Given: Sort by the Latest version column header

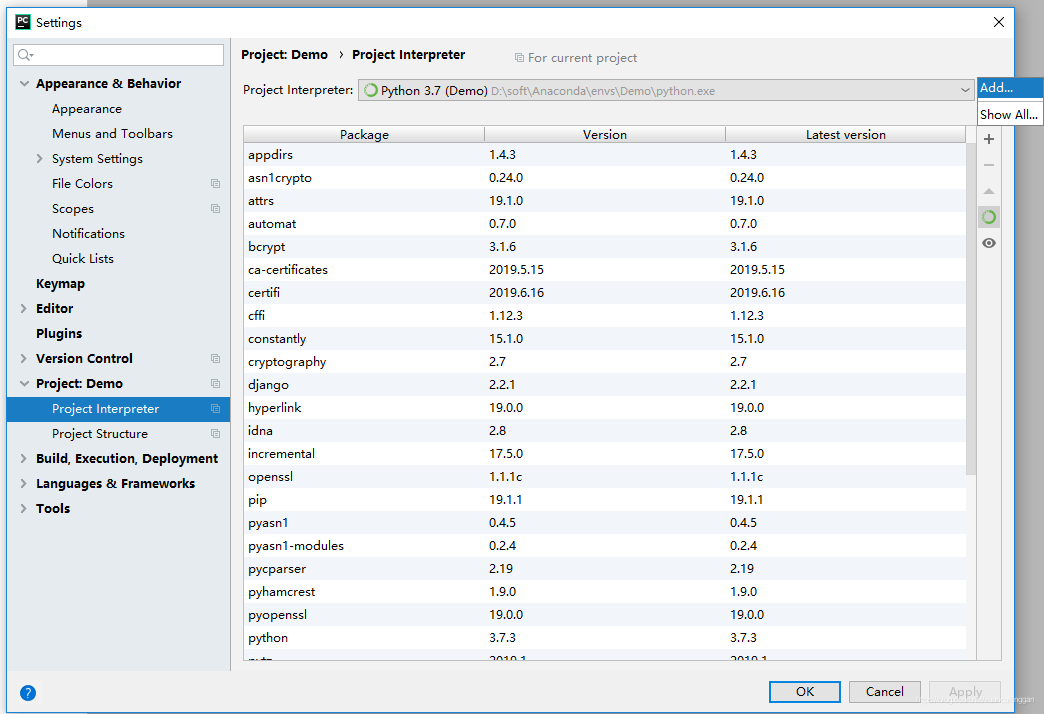Looking at the screenshot, I should [x=846, y=135].
